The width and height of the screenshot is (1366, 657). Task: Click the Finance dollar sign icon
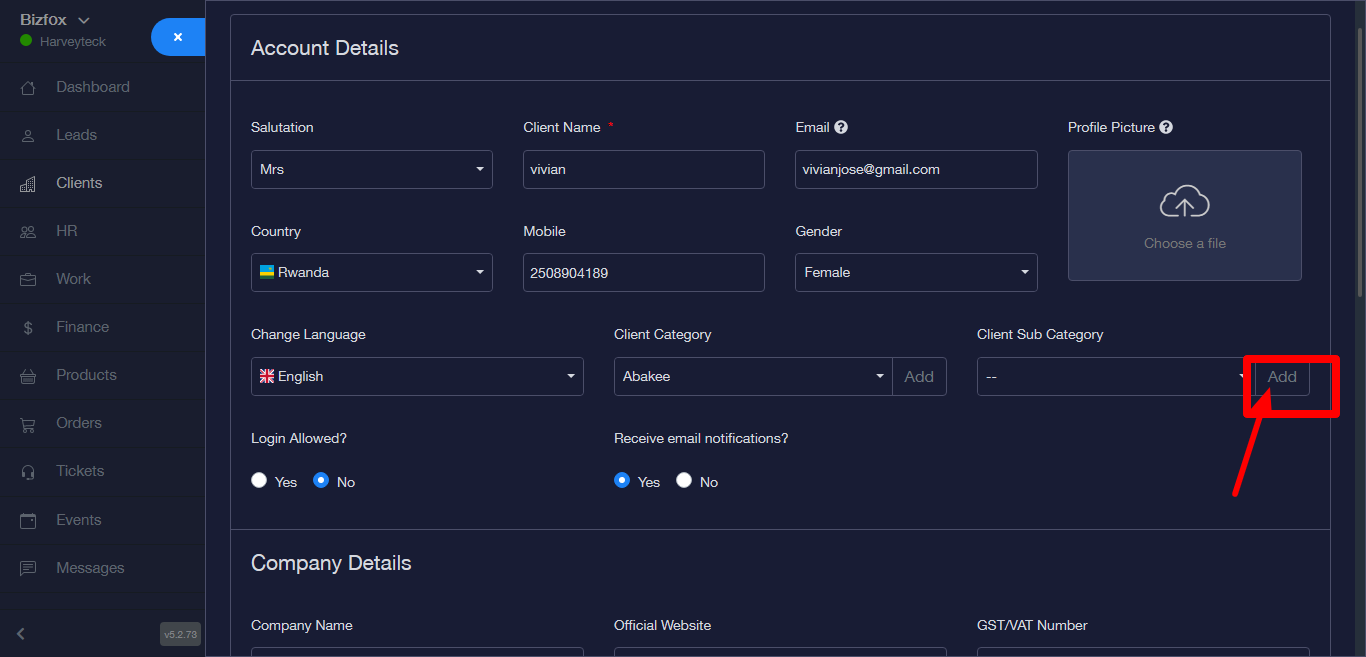point(28,328)
